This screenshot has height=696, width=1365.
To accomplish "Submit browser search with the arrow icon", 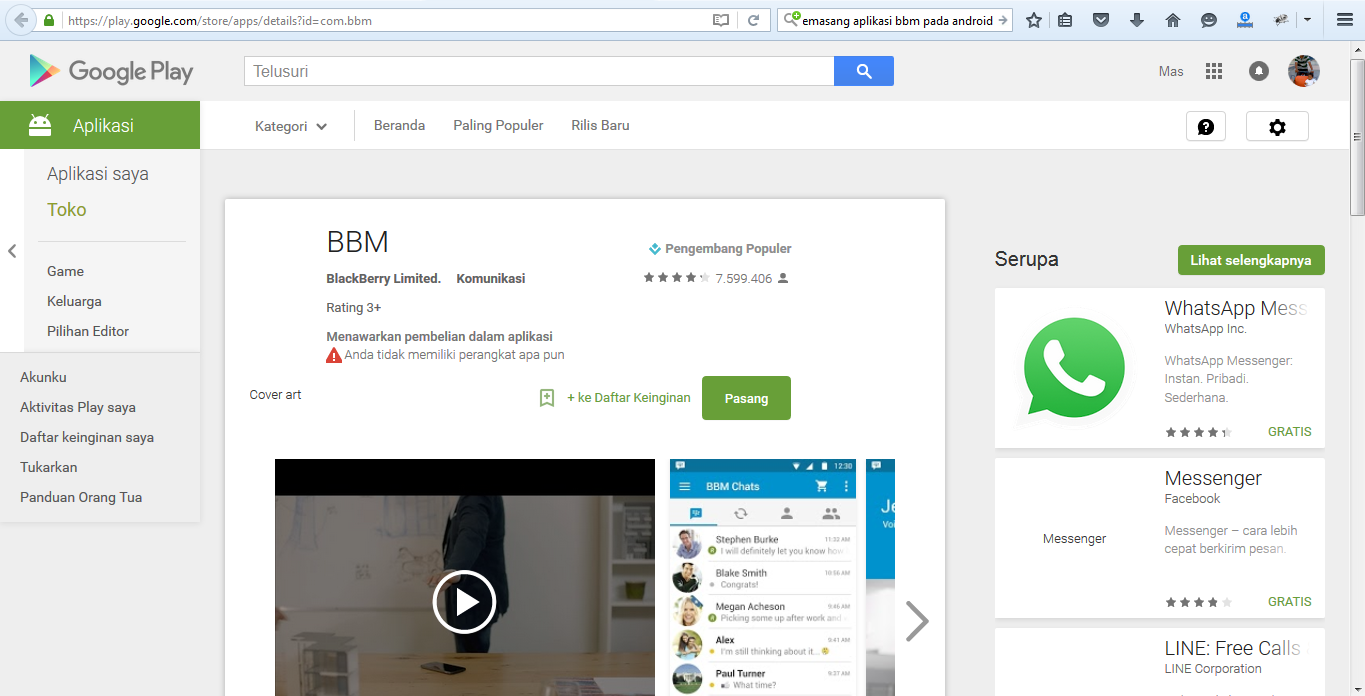I will 1003,20.
